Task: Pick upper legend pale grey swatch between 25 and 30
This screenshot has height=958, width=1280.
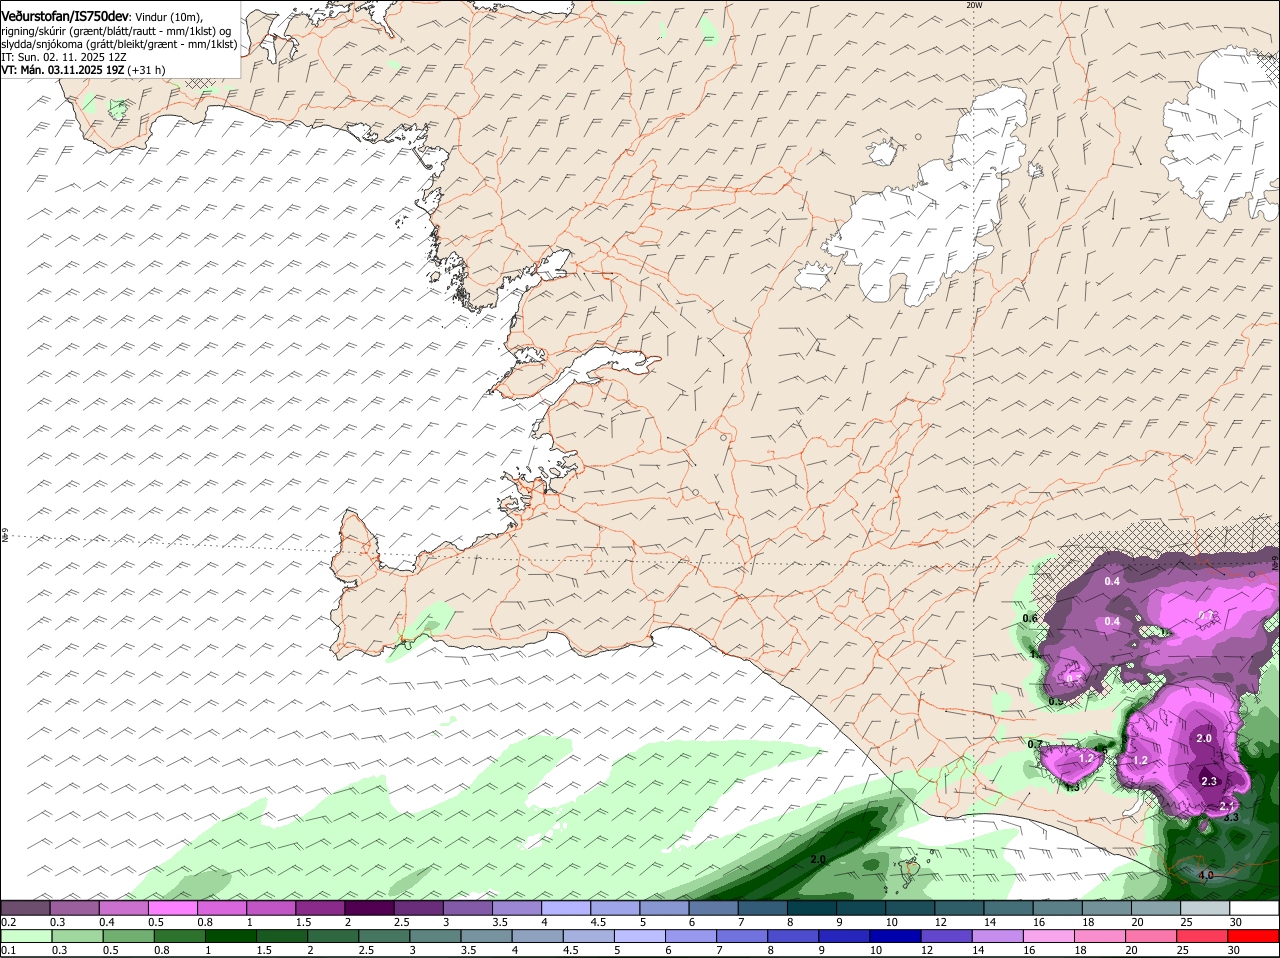Action: click(1205, 908)
